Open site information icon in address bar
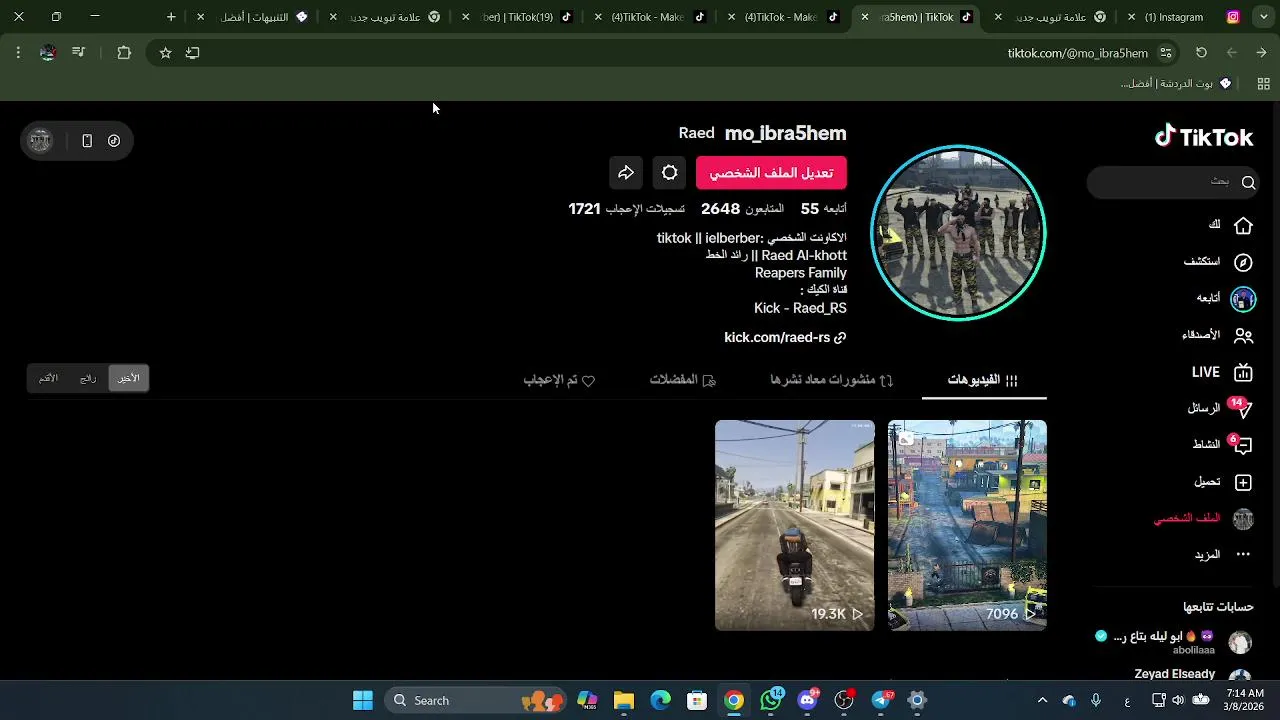 pos(1166,53)
